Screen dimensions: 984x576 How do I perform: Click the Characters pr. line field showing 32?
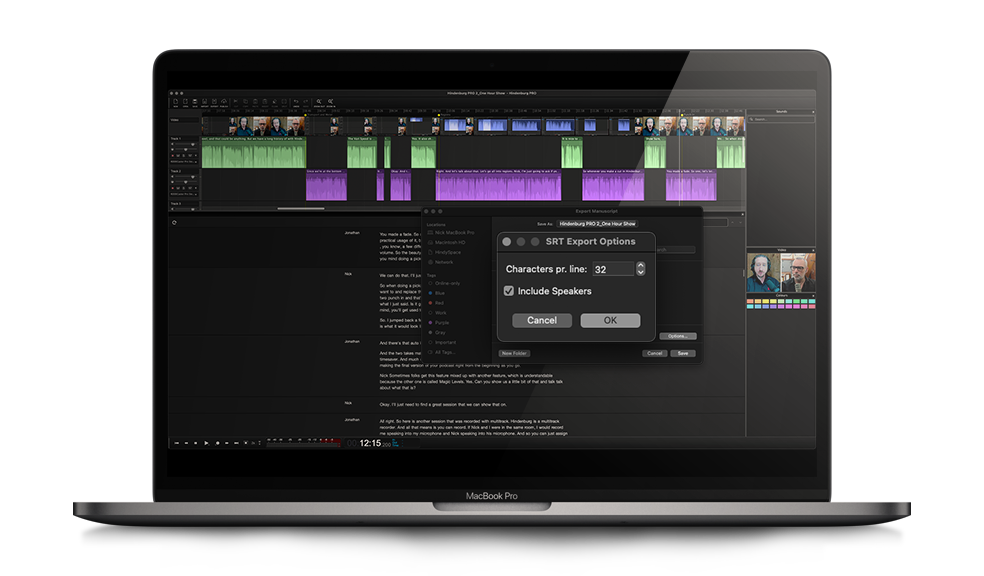[x=613, y=269]
